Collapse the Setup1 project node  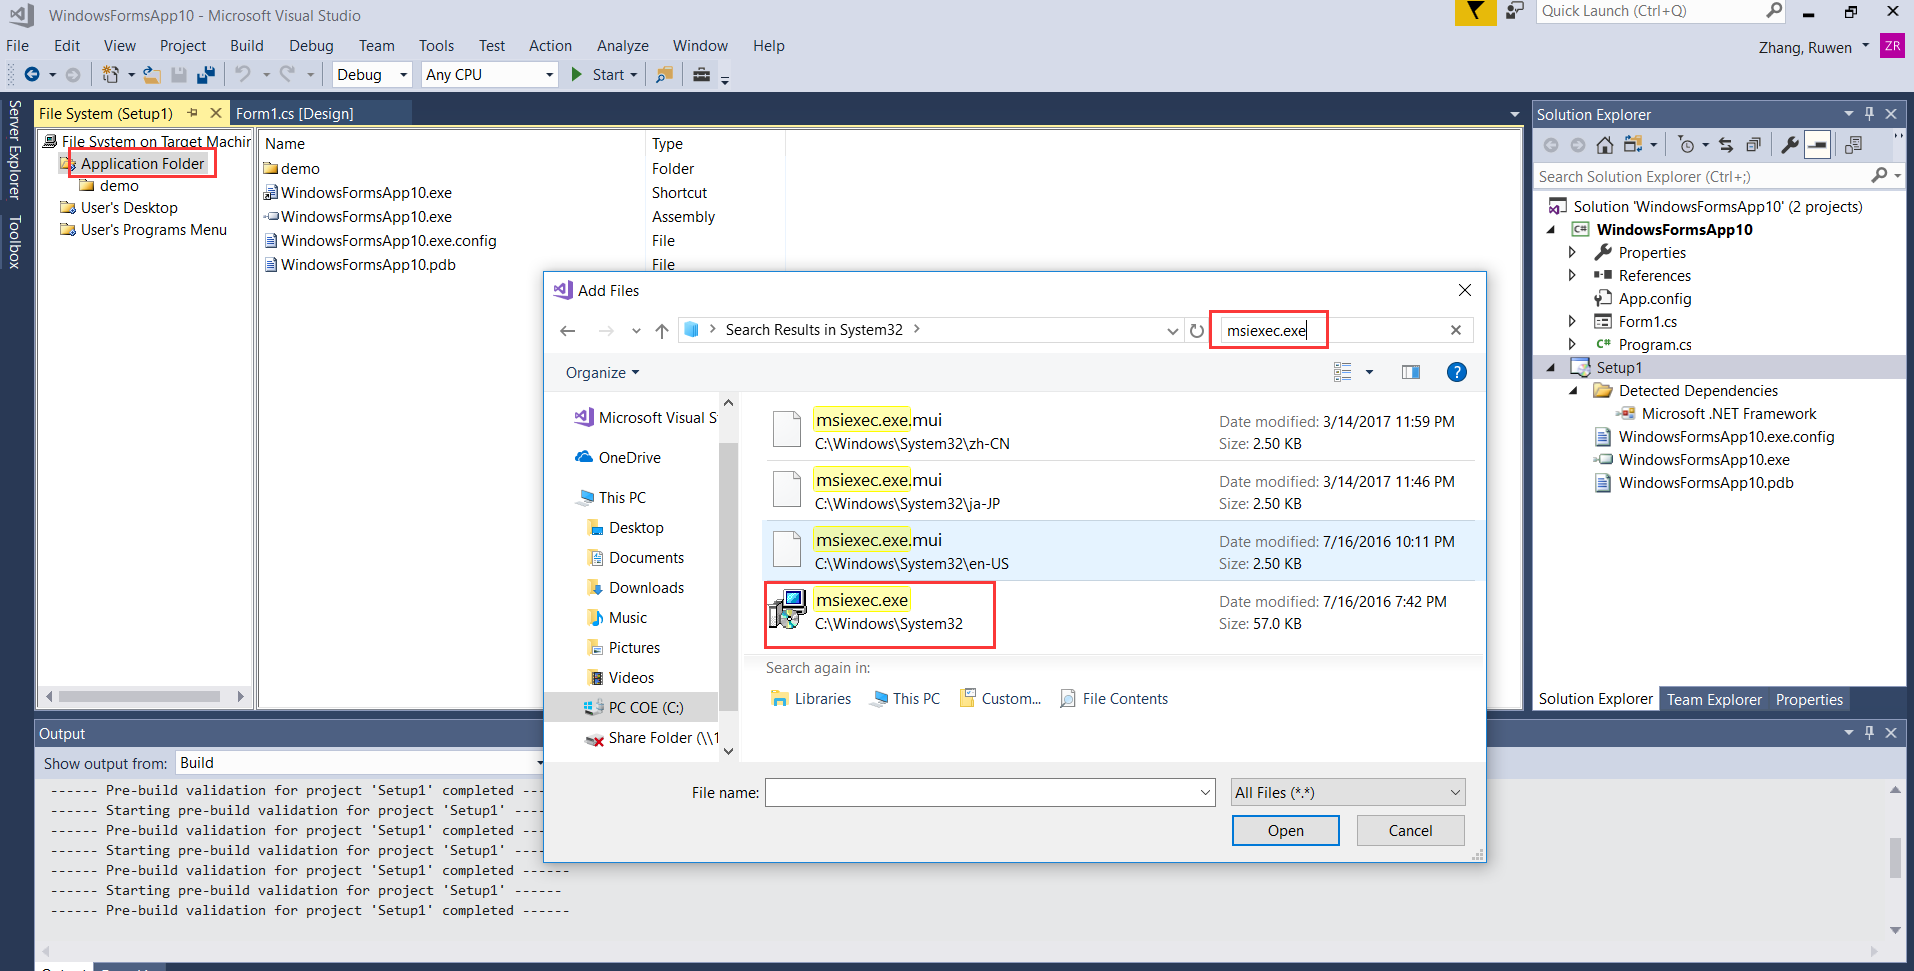click(x=1550, y=368)
